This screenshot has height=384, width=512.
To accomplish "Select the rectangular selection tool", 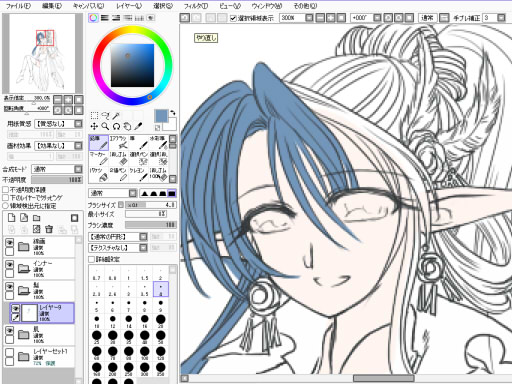I will pos(94,116).
